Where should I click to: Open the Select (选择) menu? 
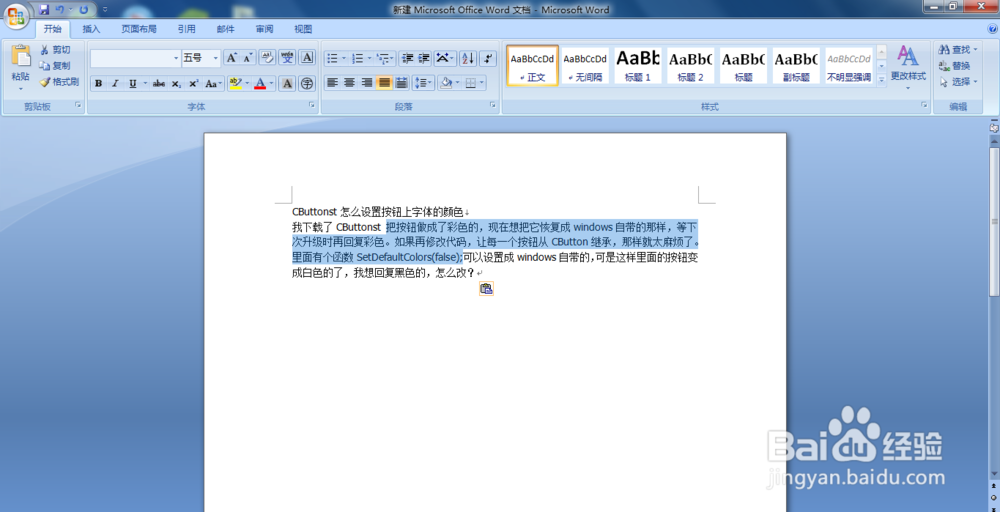[957, 82]
